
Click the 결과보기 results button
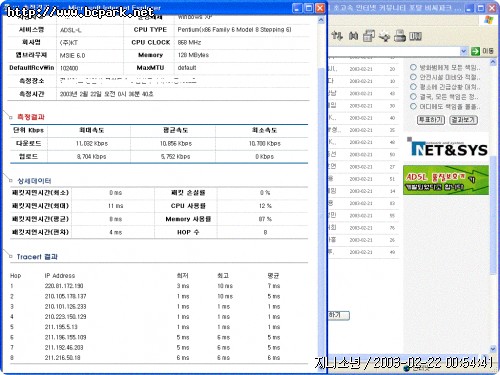tap(463, 119)
